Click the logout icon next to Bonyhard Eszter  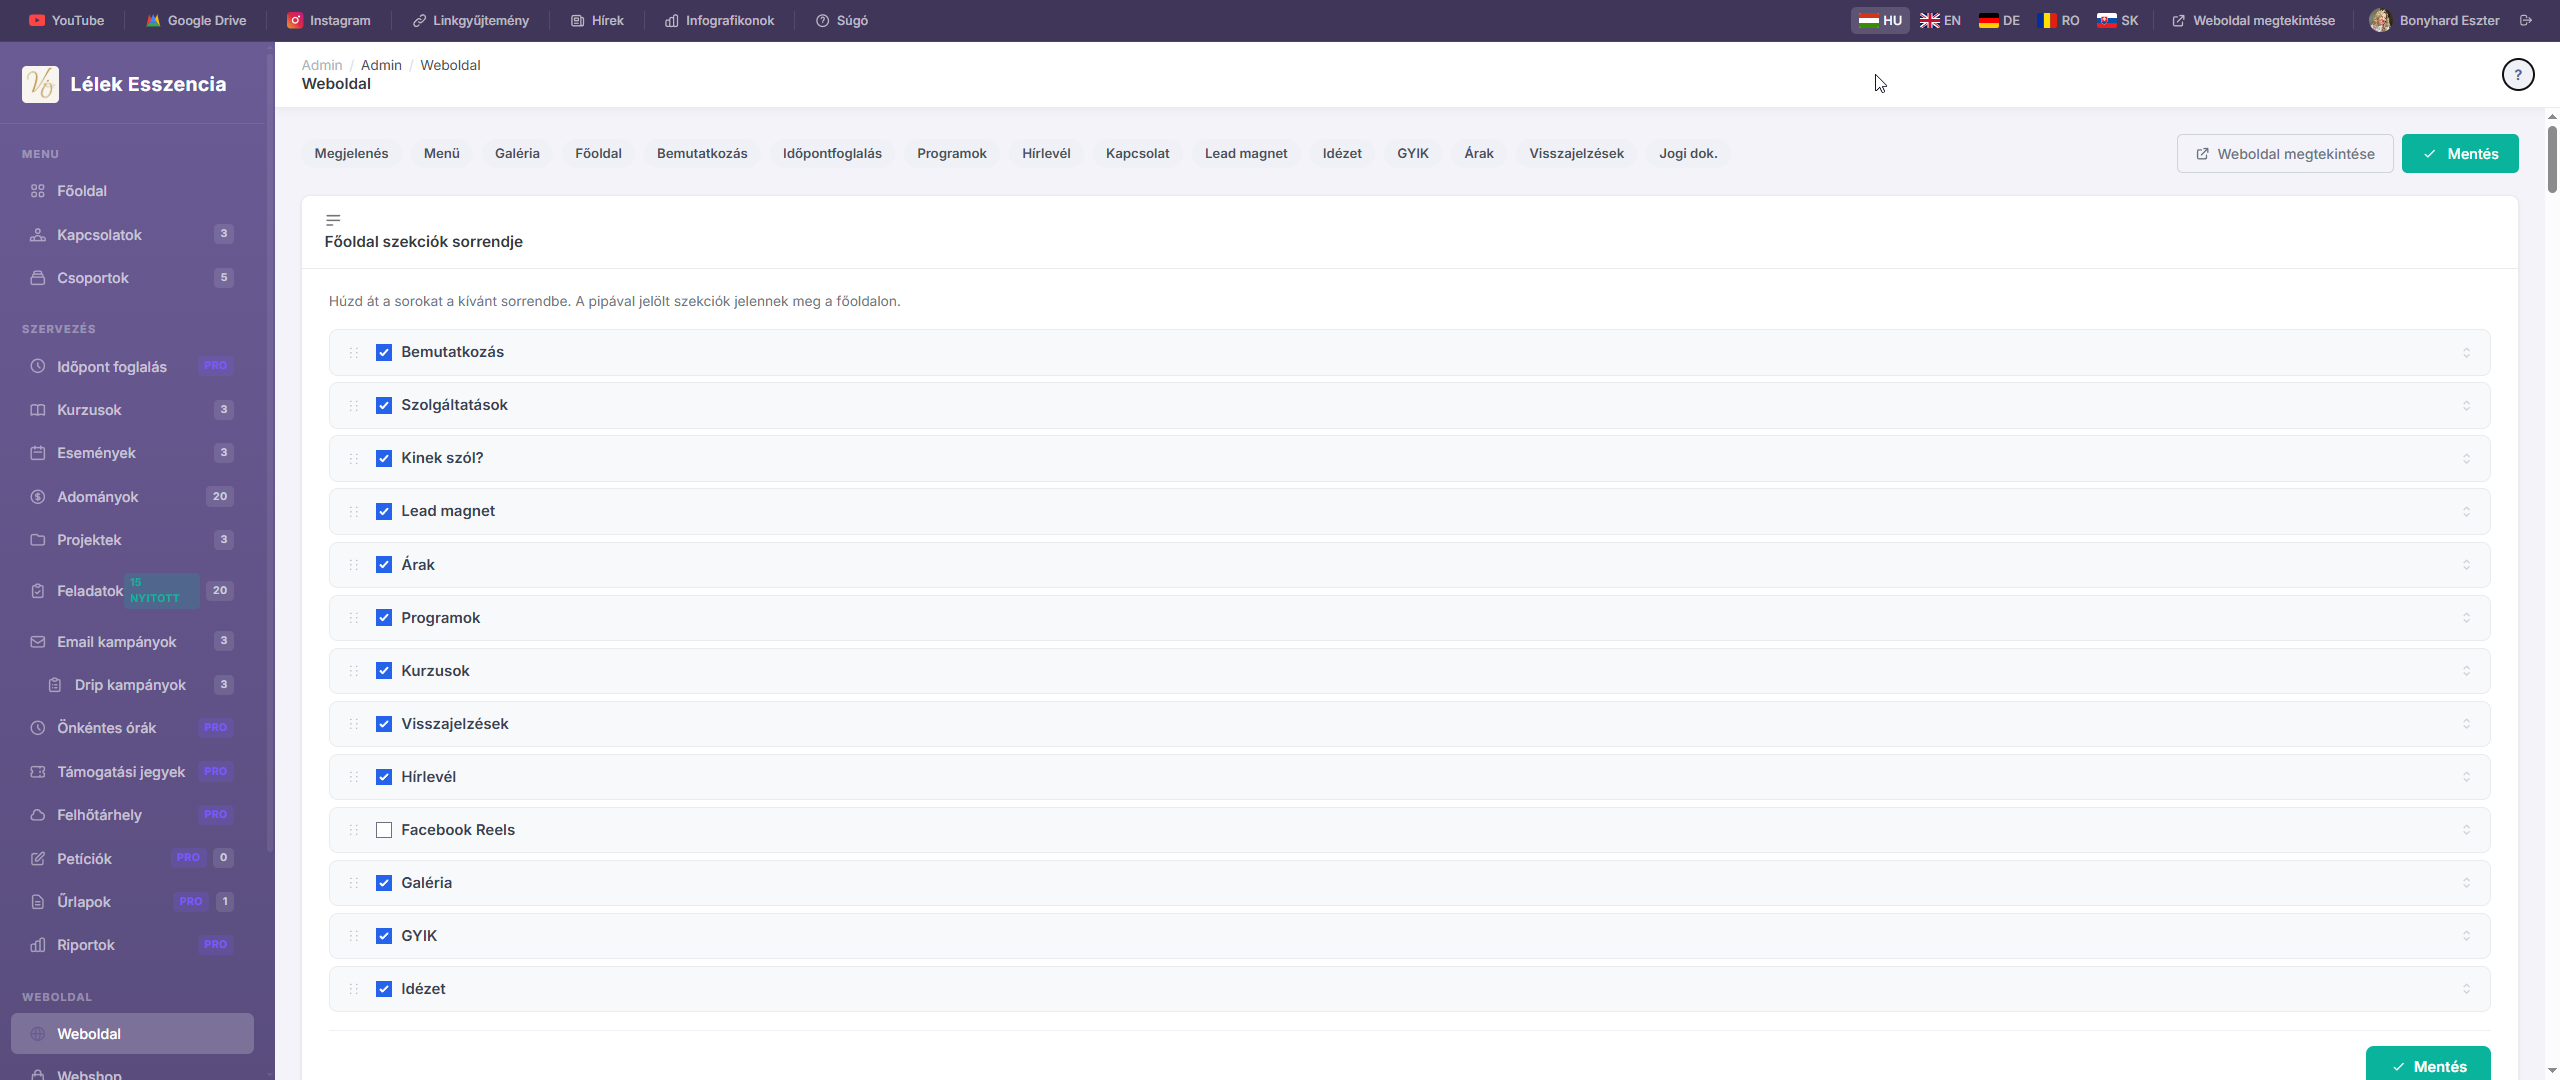coord(2526,20)
